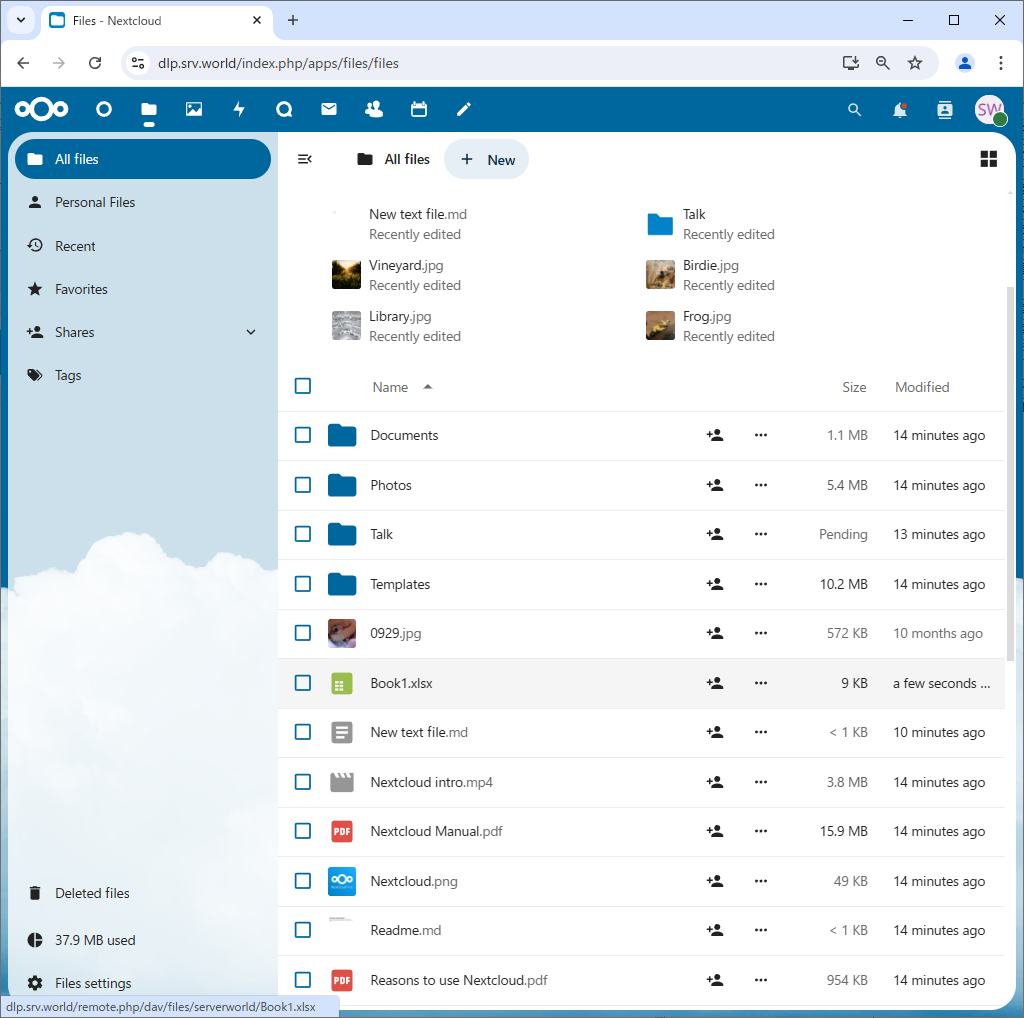Open browser zoom control icon
1024x1018 pixels.
tap(882, 63)
